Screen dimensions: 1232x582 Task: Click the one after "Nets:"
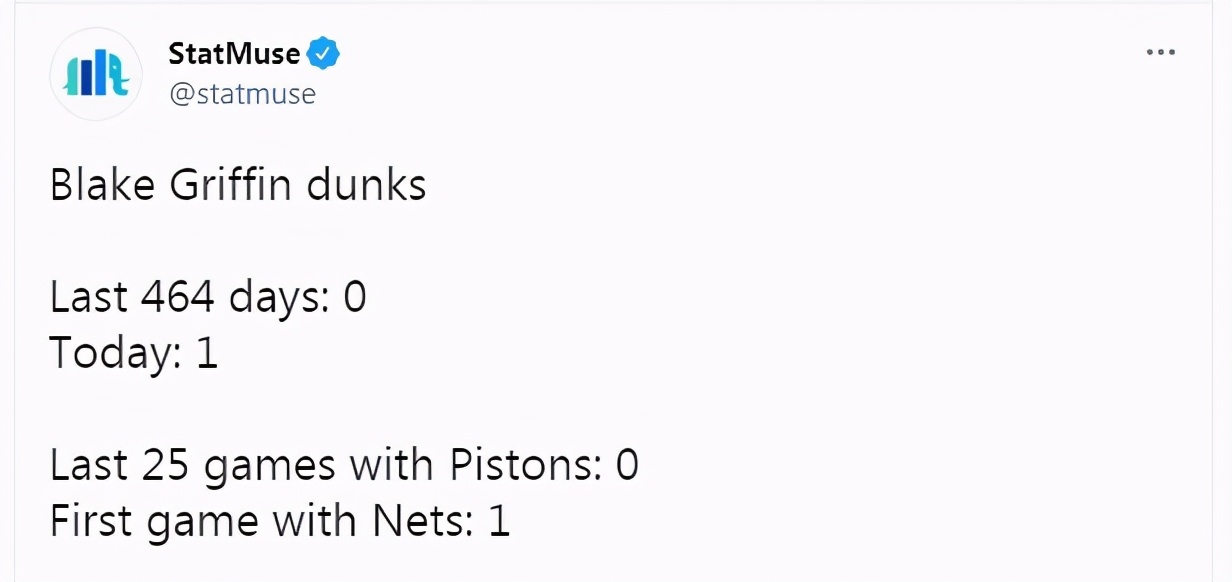pos(499,521)
